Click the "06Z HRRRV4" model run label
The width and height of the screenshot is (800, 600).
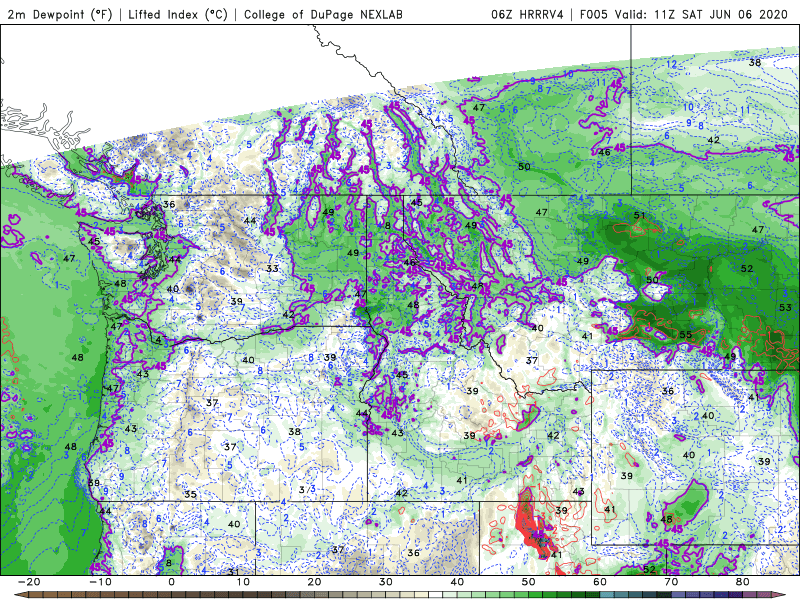[x=527, y=14]
